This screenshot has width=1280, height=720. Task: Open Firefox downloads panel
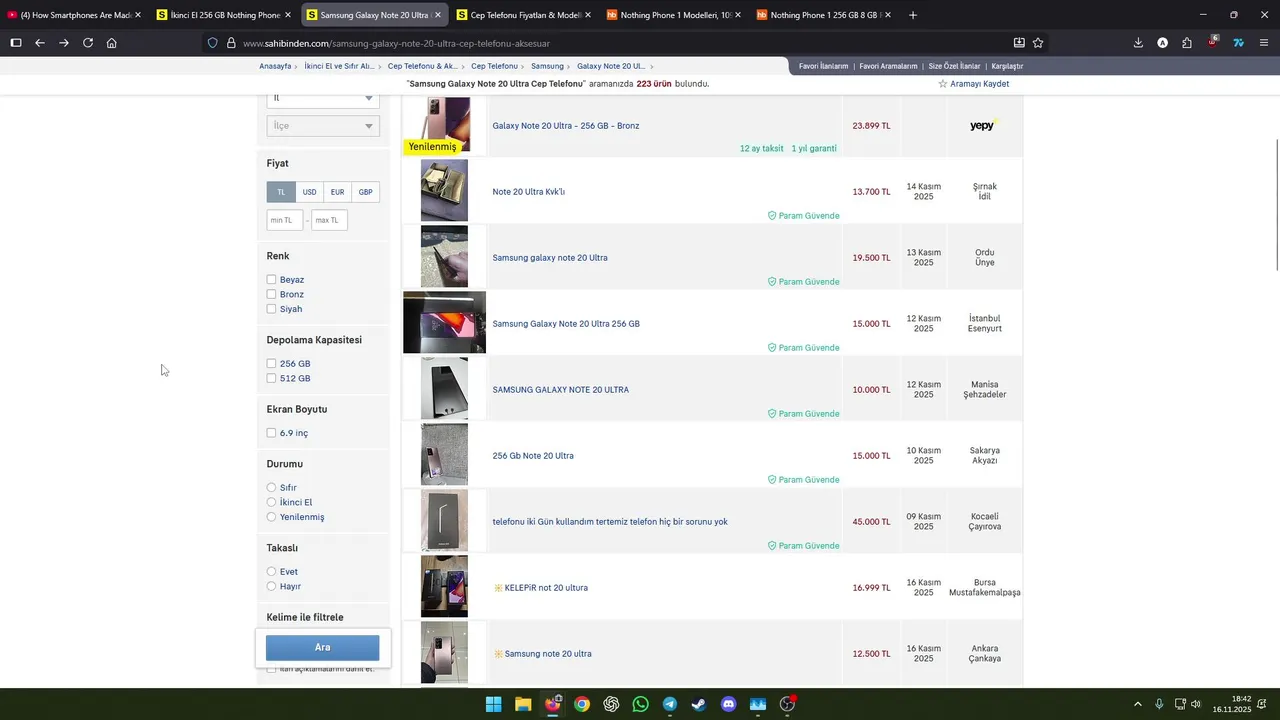click(x=1138, y=43)
